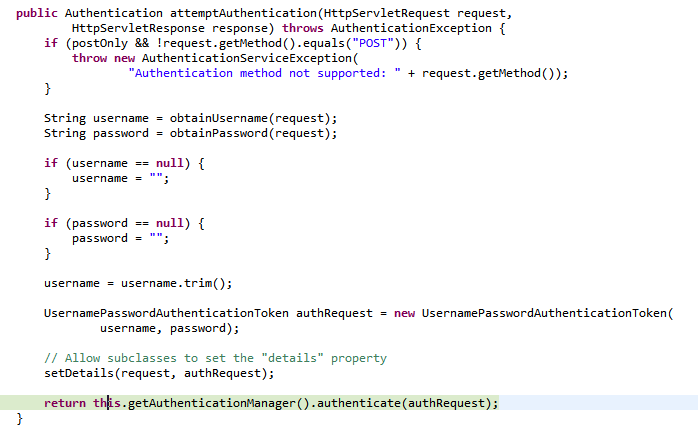Viewport: 698px width, 427px height.
Task: Click the 'new' keyword before UsernamePasswordAuthenticationToken
Action: point(404,313)
